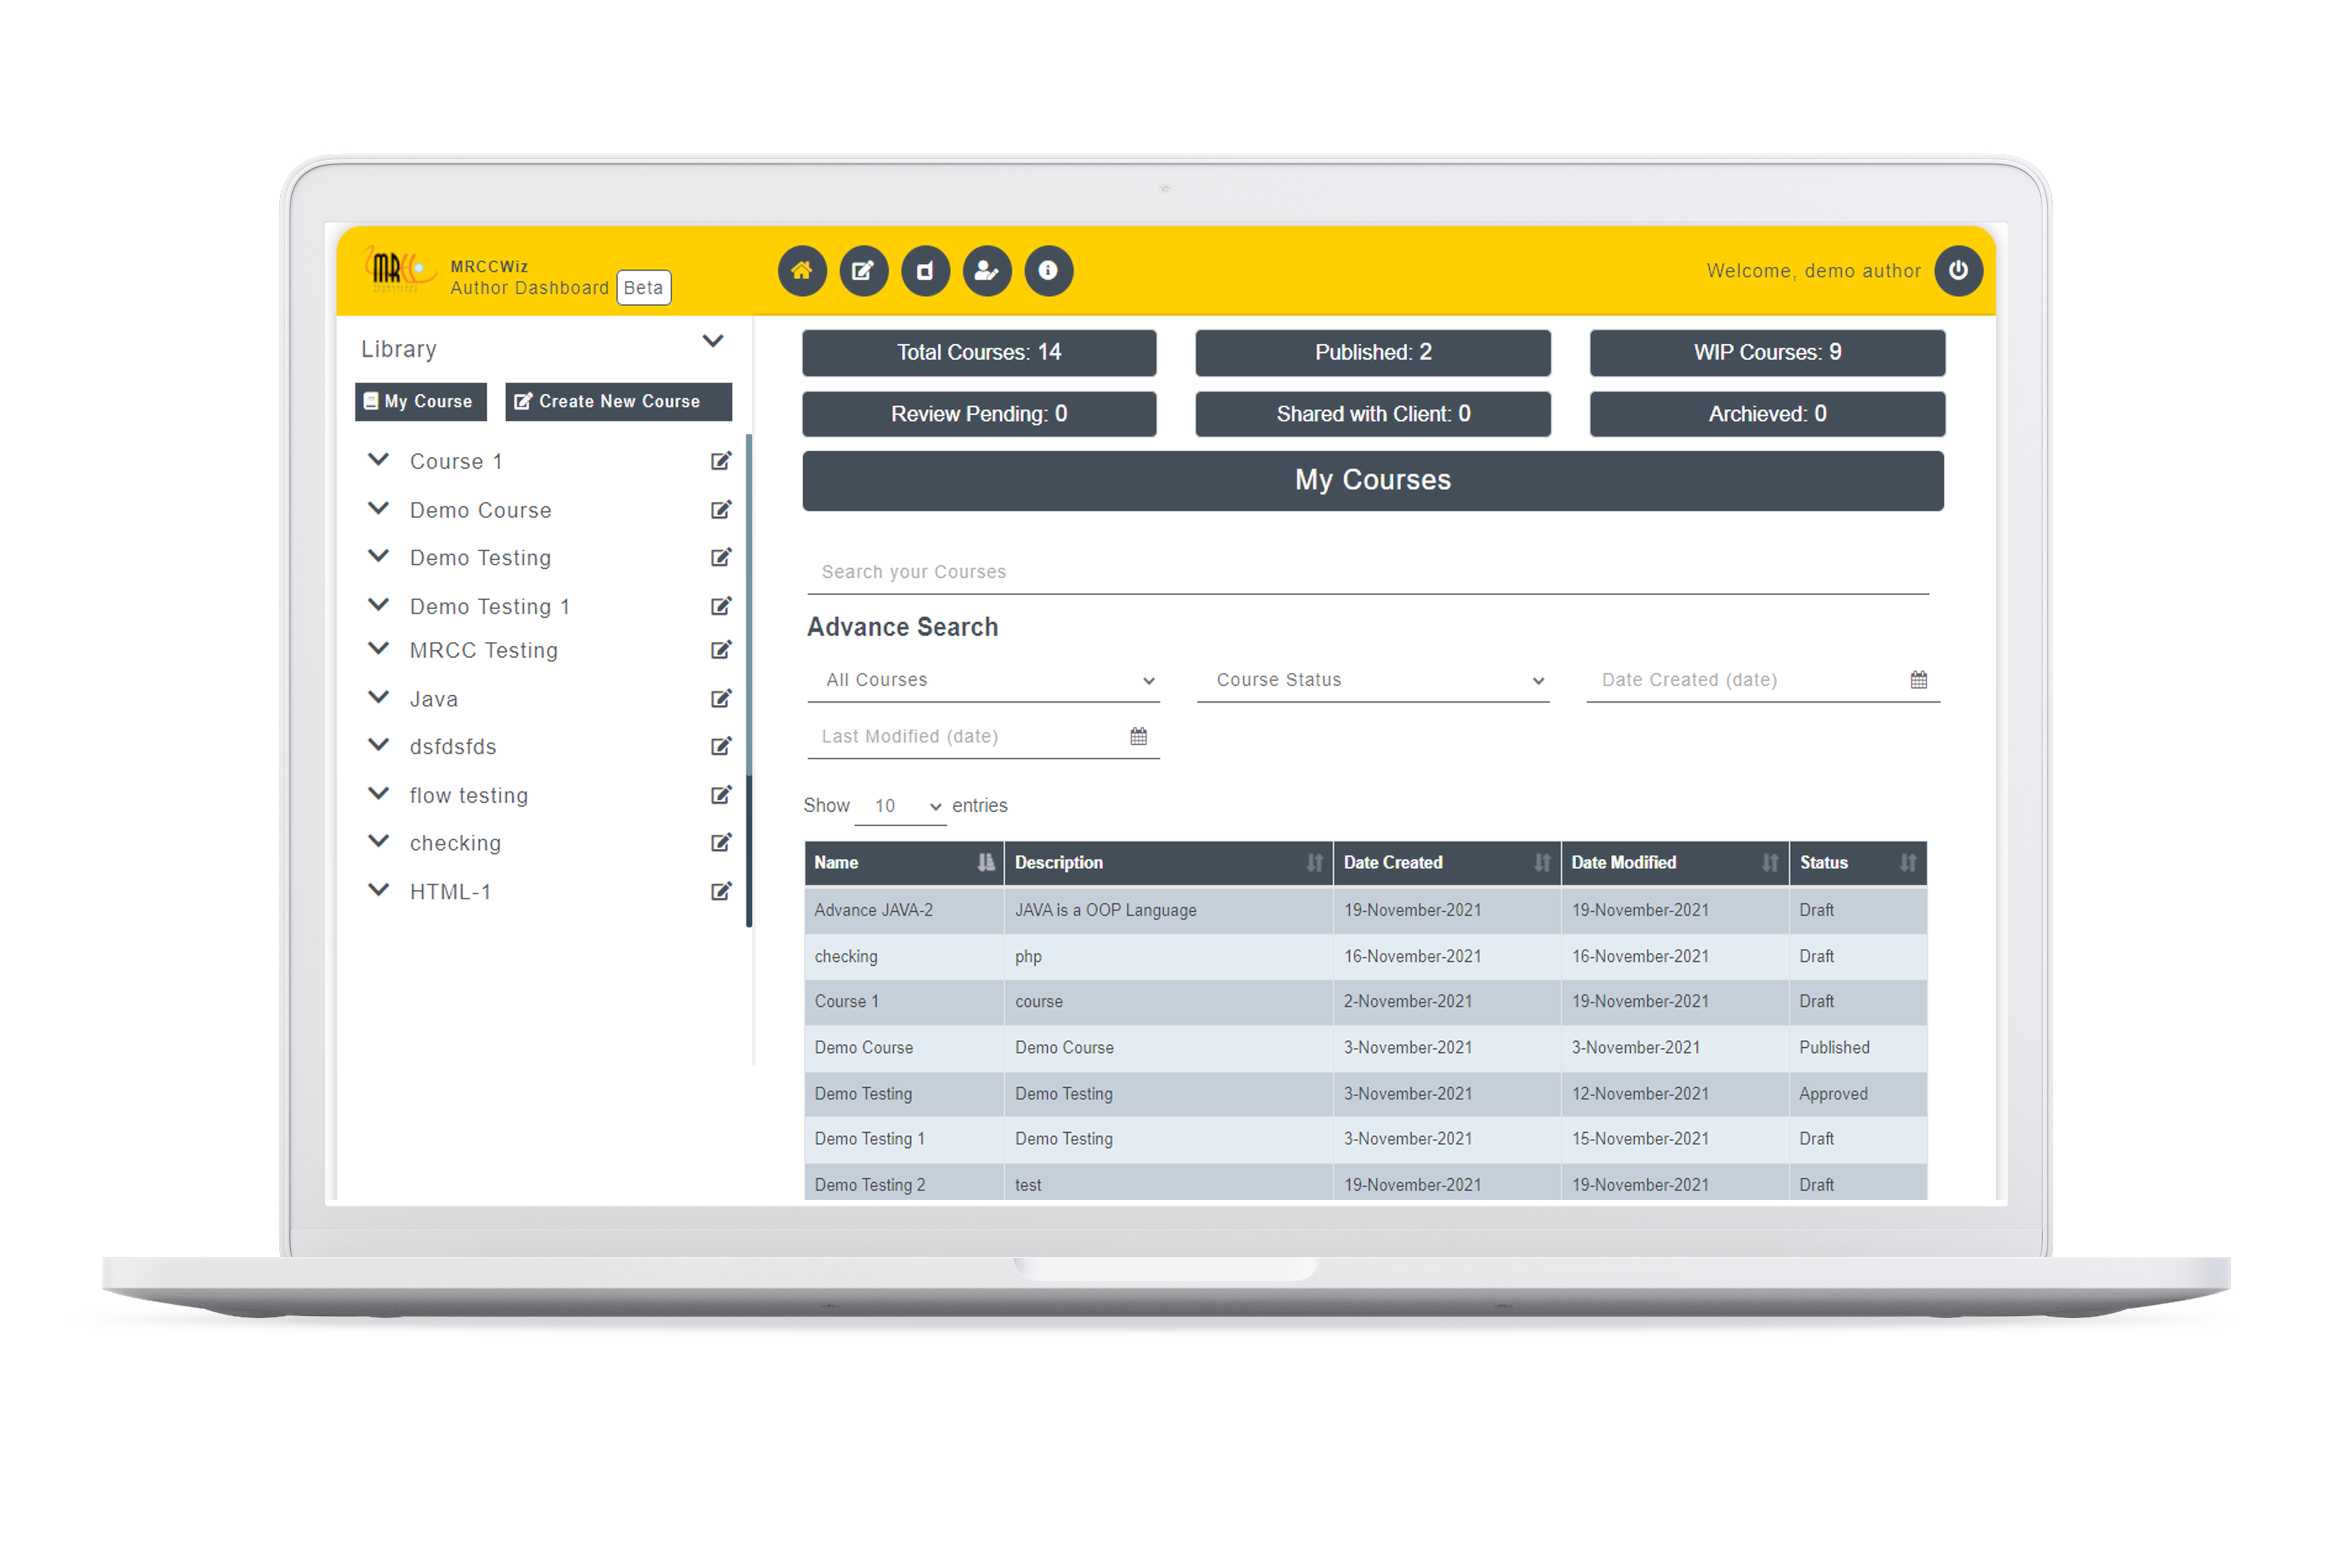Click edit icon next to Demo Course
The width and height of the screenshot is (2352, 1568).
pos(720,510)
